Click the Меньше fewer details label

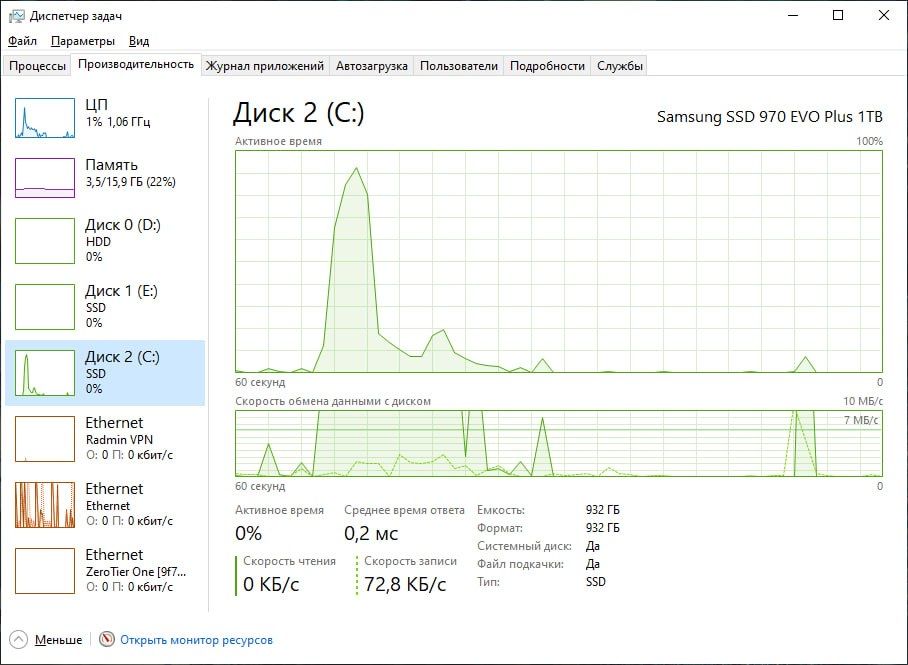coord(58,640)
